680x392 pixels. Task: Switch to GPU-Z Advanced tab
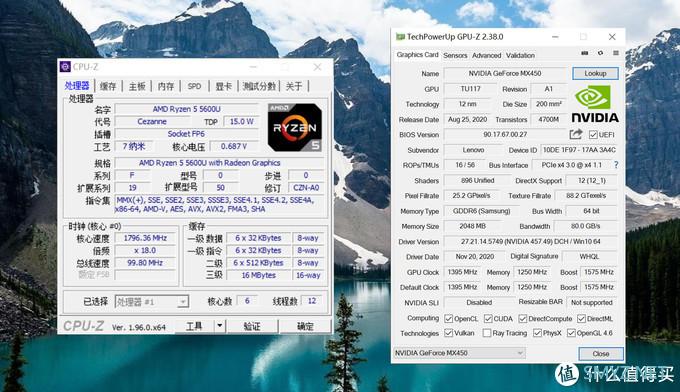pyautogui.click(x=486, y=56)
